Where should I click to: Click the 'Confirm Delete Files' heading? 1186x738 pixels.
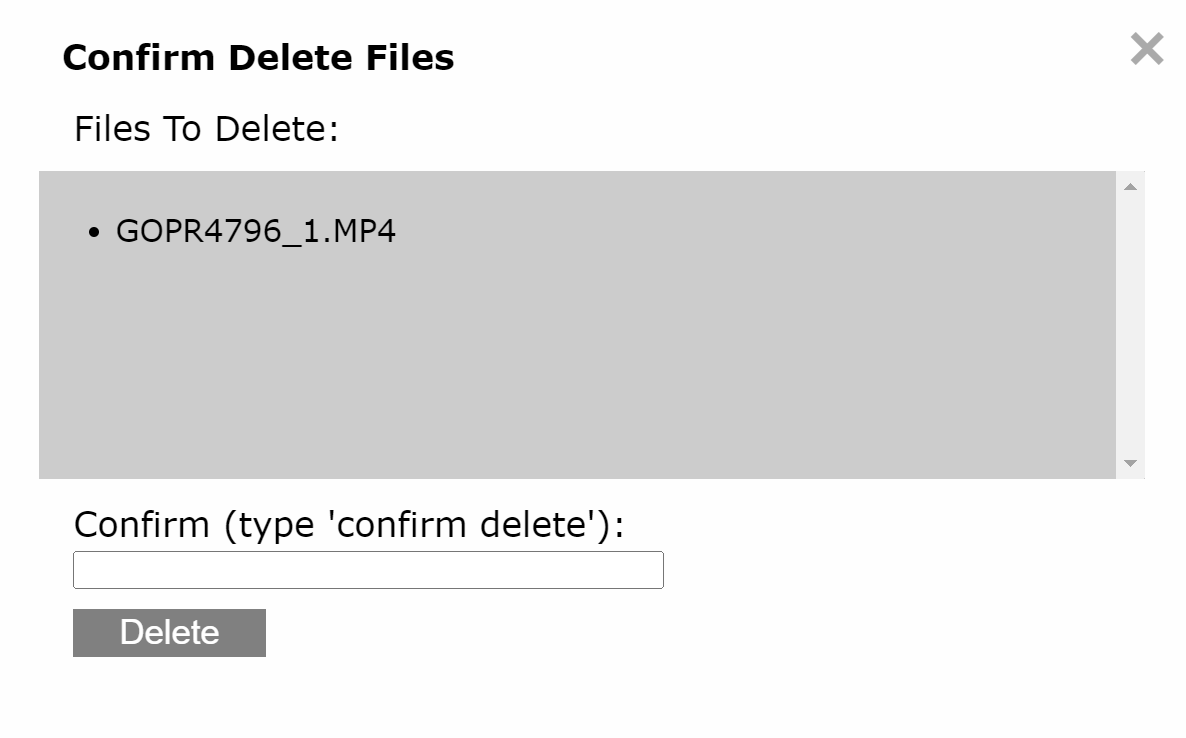pyautogui.click(x=258, y=58)
